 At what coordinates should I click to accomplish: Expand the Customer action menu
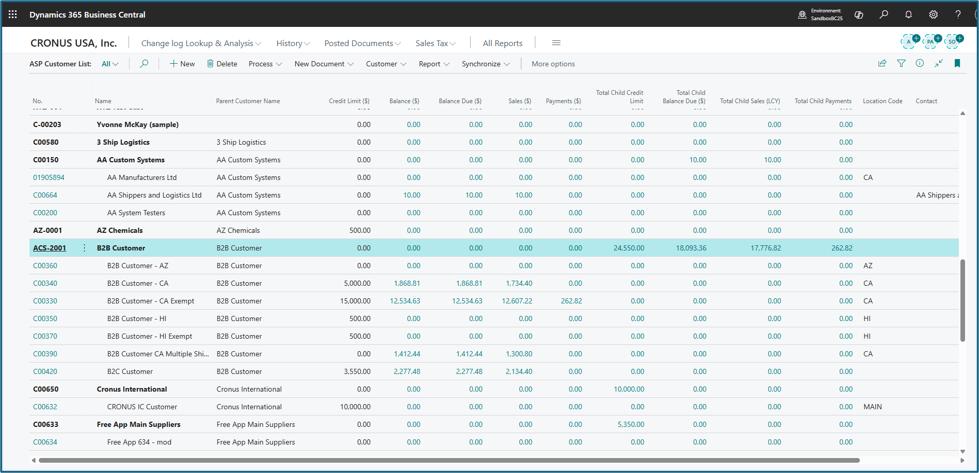coord(386,64)
